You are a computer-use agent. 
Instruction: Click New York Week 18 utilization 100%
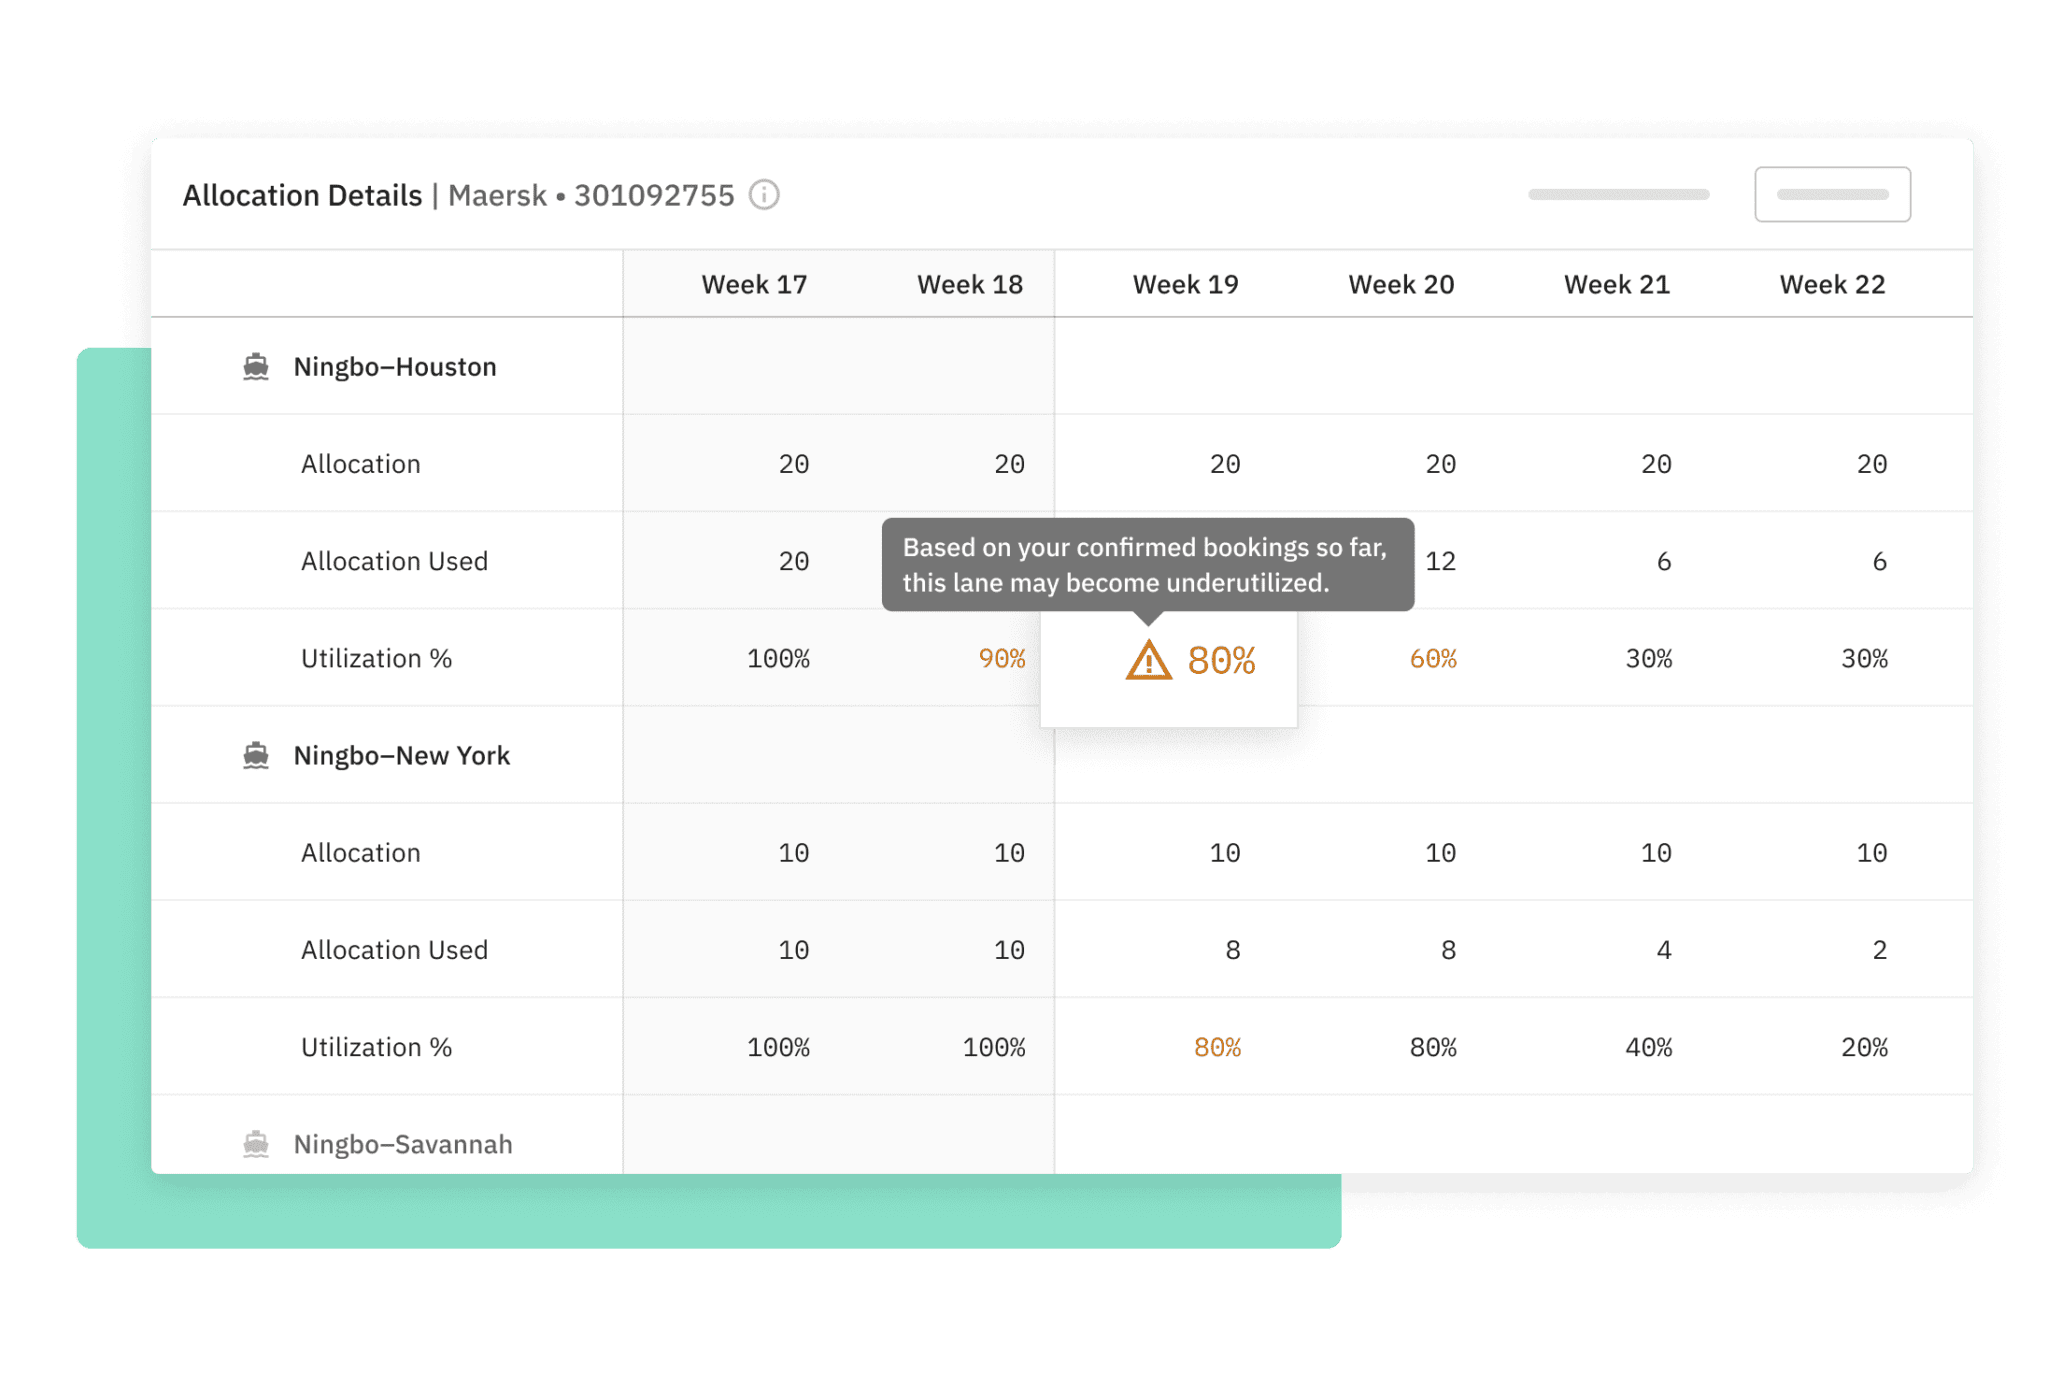(994, 1047)
